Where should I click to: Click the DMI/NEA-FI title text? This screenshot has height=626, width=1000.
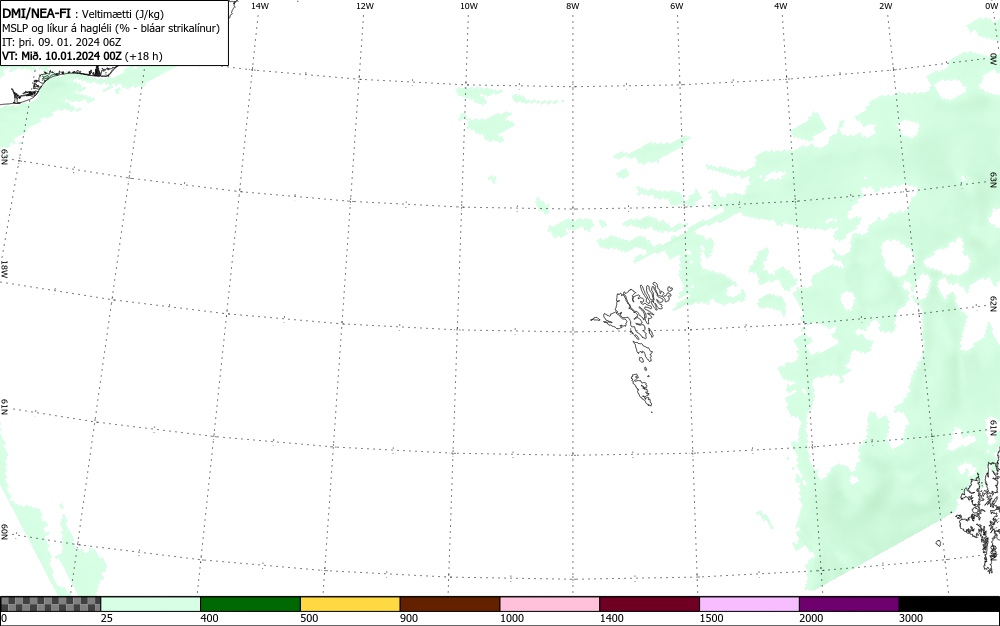(36, 13)
